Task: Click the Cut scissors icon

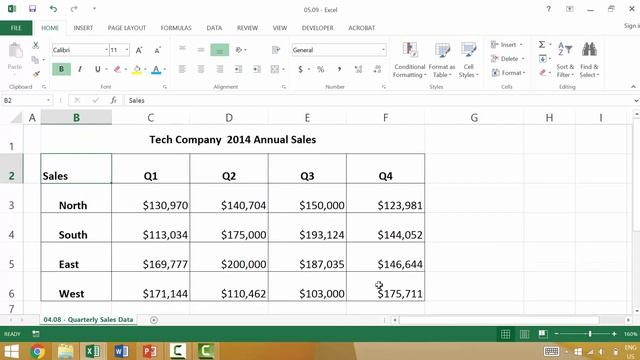Action: [x=36, y=45]
